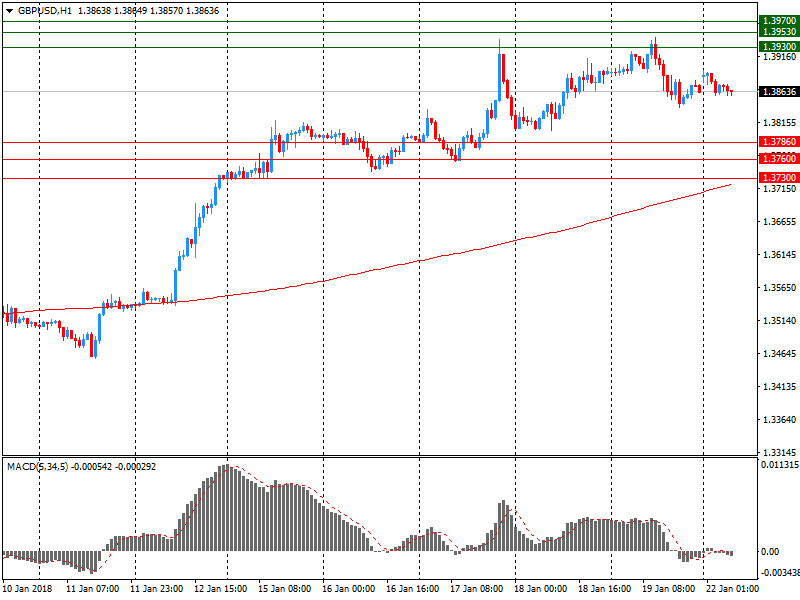Image resolution: width=800 pixels, height=600 pixels.
Task: Click the 15 Jan 08:00 time axis label
Action: 284,589
